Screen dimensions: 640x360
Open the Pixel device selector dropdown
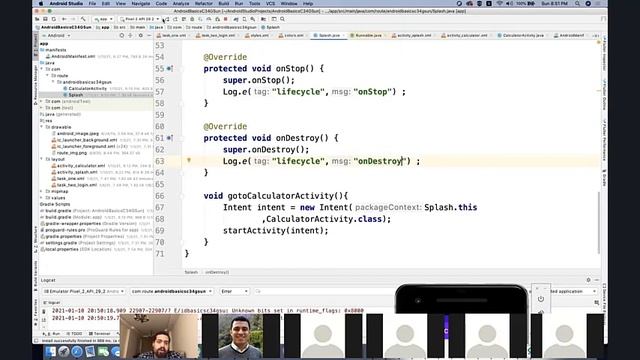point(139,19)
